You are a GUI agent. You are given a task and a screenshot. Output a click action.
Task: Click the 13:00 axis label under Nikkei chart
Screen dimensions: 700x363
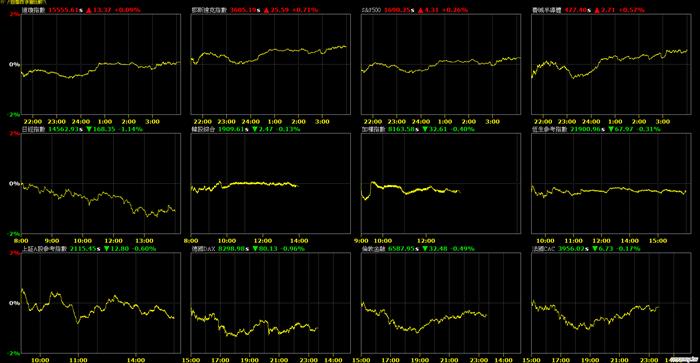144,241
